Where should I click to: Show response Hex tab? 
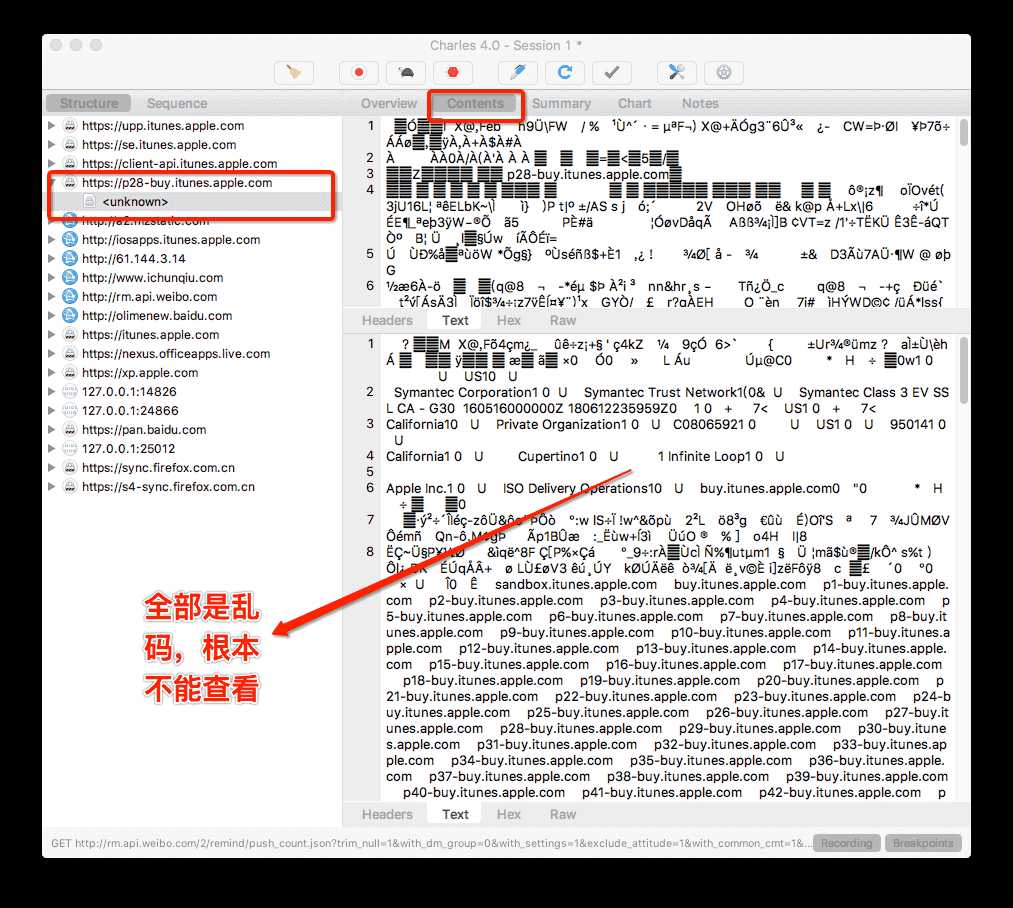pyautogui.click(x=508, y=814)
